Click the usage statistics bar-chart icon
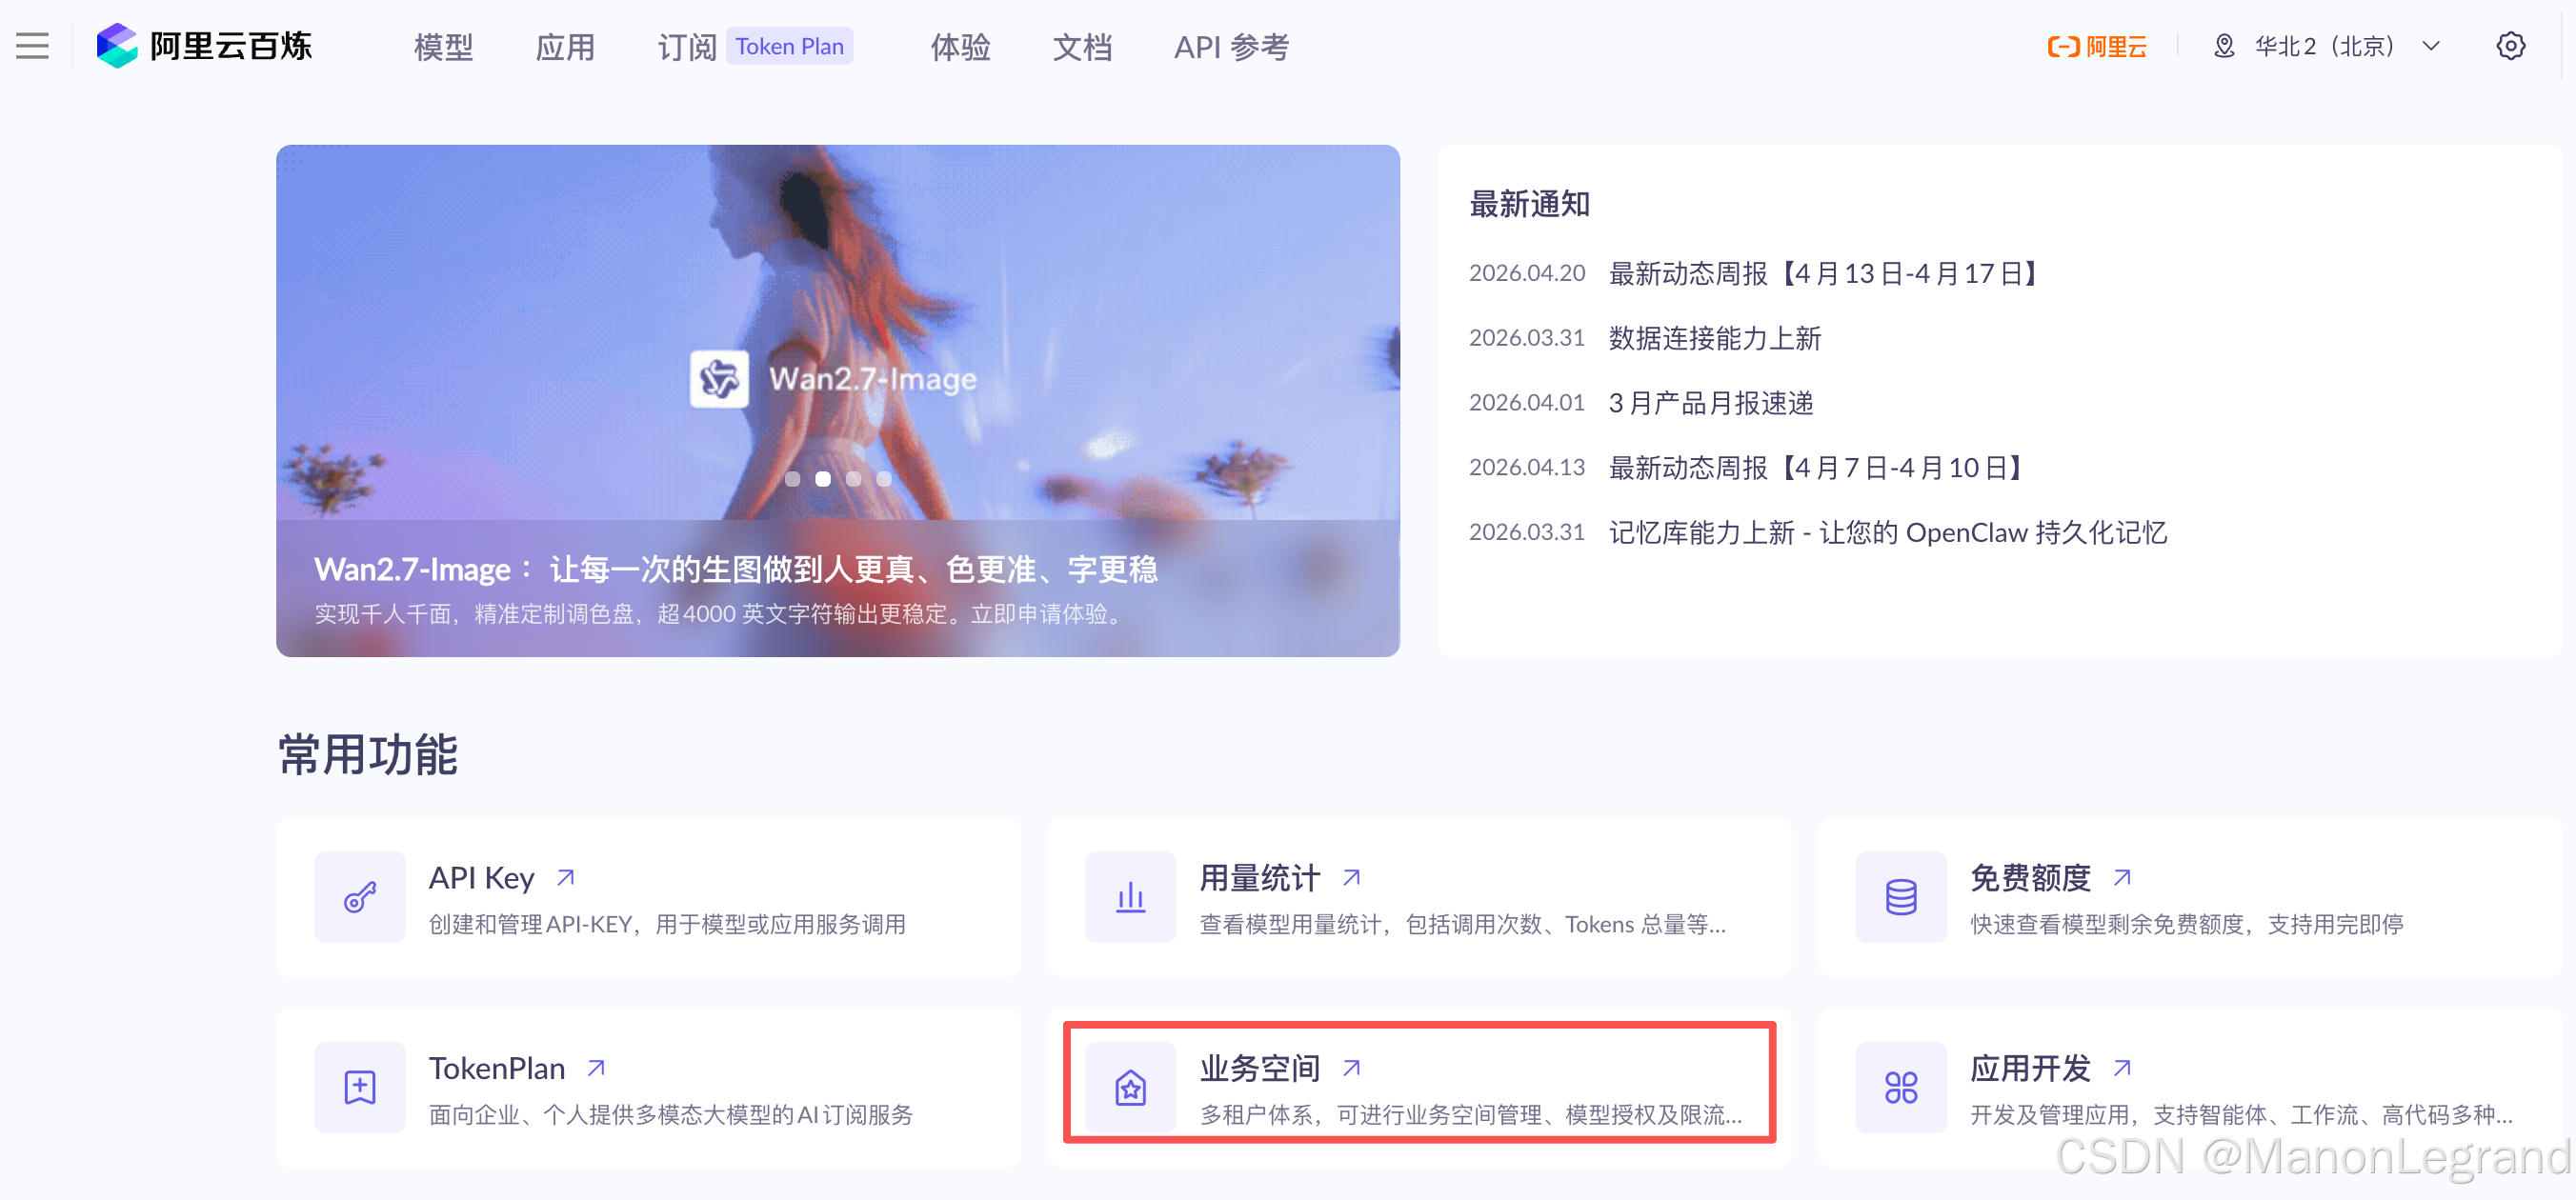 point(1130,897)
